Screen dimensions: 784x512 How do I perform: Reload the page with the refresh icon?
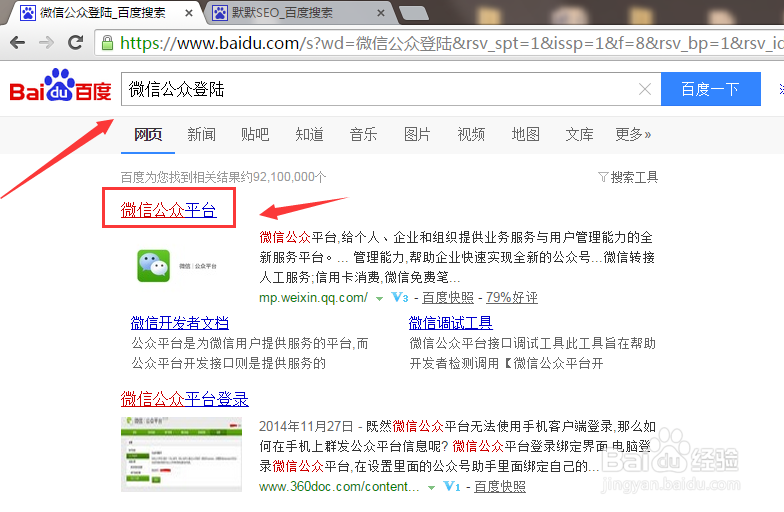[76, 42]
